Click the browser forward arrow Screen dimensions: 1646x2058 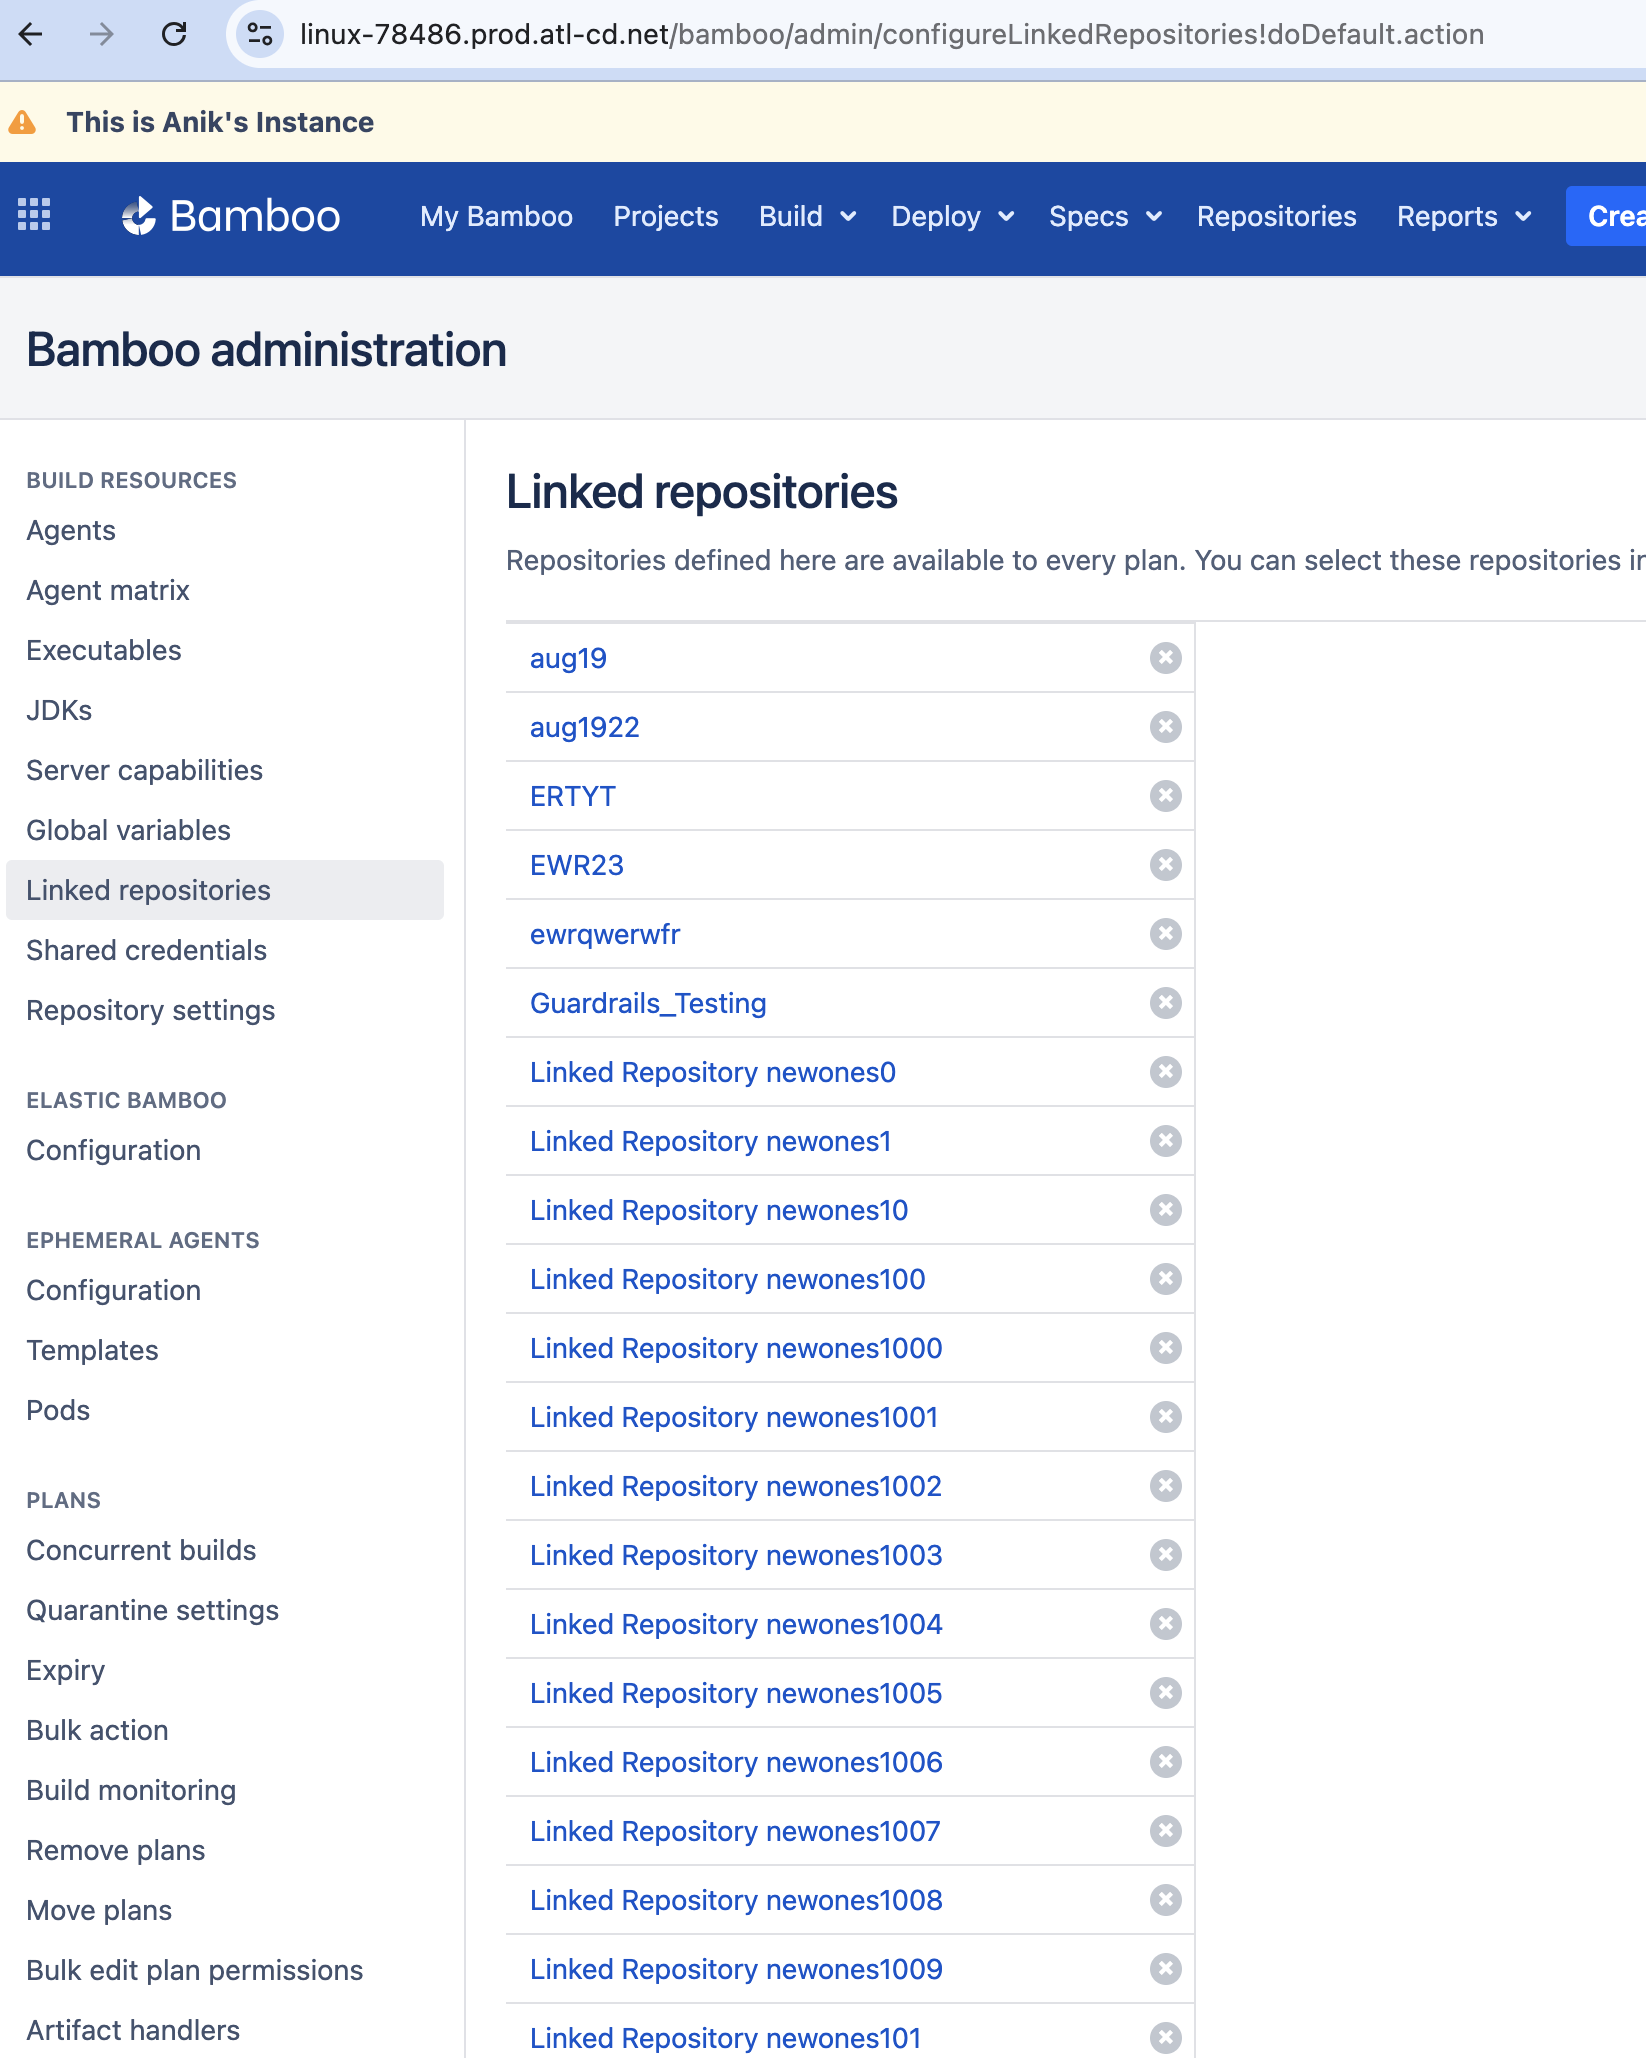click(x=101, y=35)
